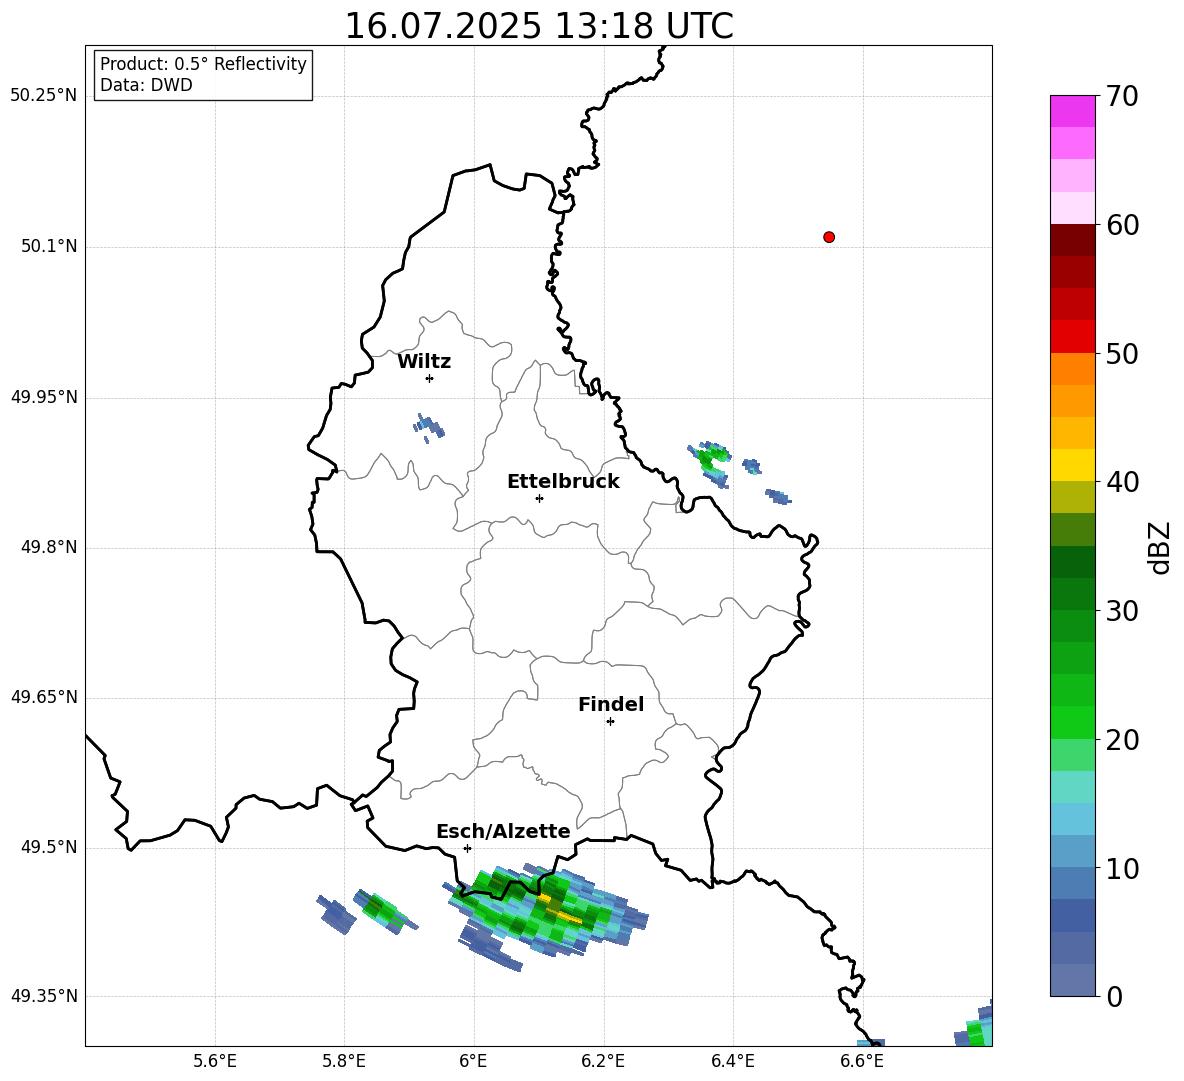Click the 10 tick label on colorbar

pyautogui.click(x=1122, y=869)
